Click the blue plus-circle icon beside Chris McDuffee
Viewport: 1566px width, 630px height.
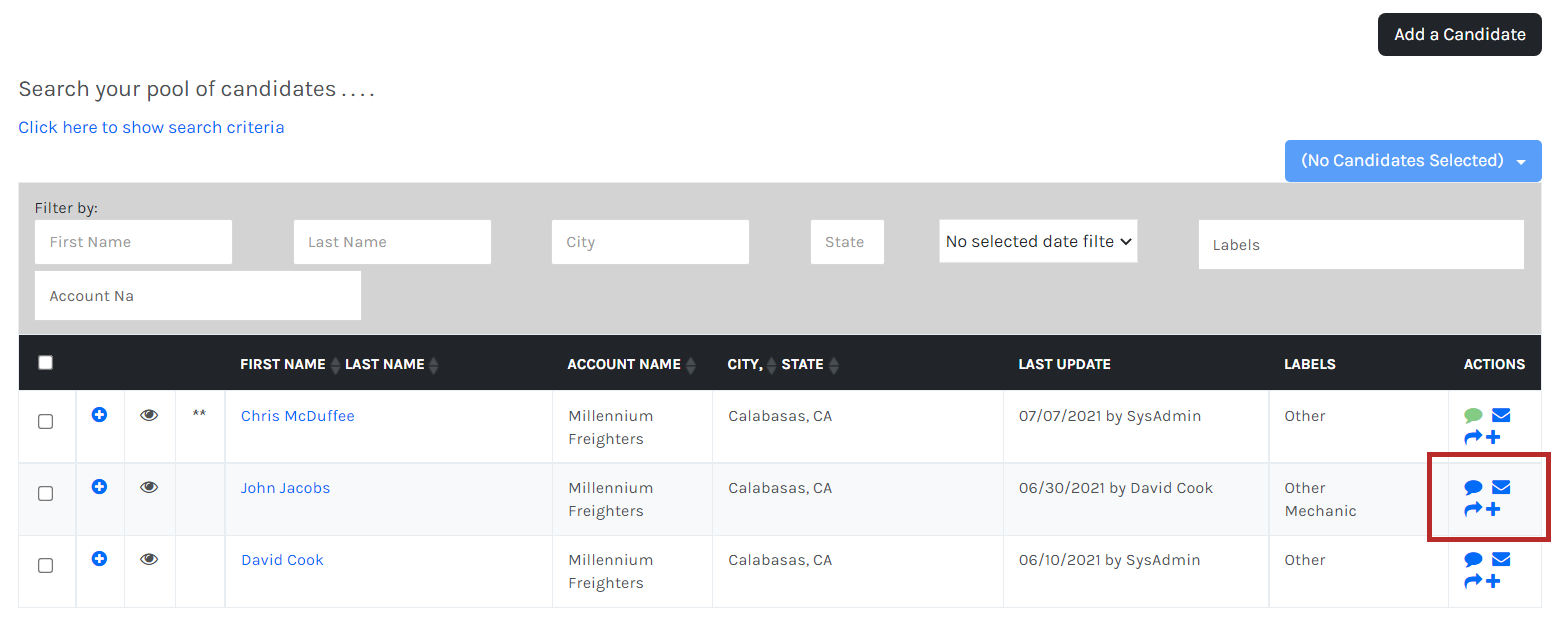pyautogui.click(x=99, y=415)
